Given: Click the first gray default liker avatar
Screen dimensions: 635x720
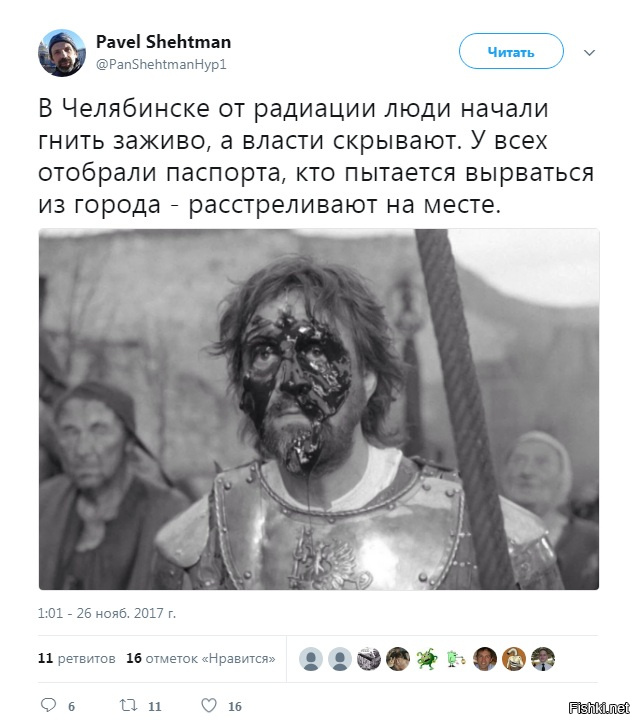Looking at the screenshot, I should coord(311,659).
